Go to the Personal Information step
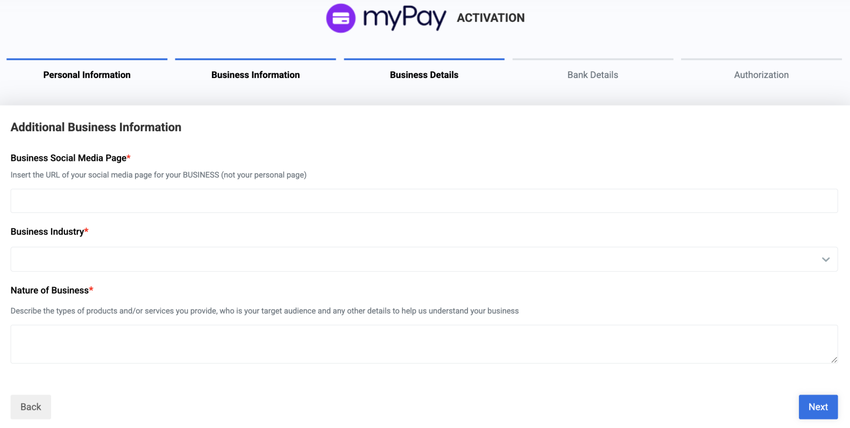 click(87, 75)
